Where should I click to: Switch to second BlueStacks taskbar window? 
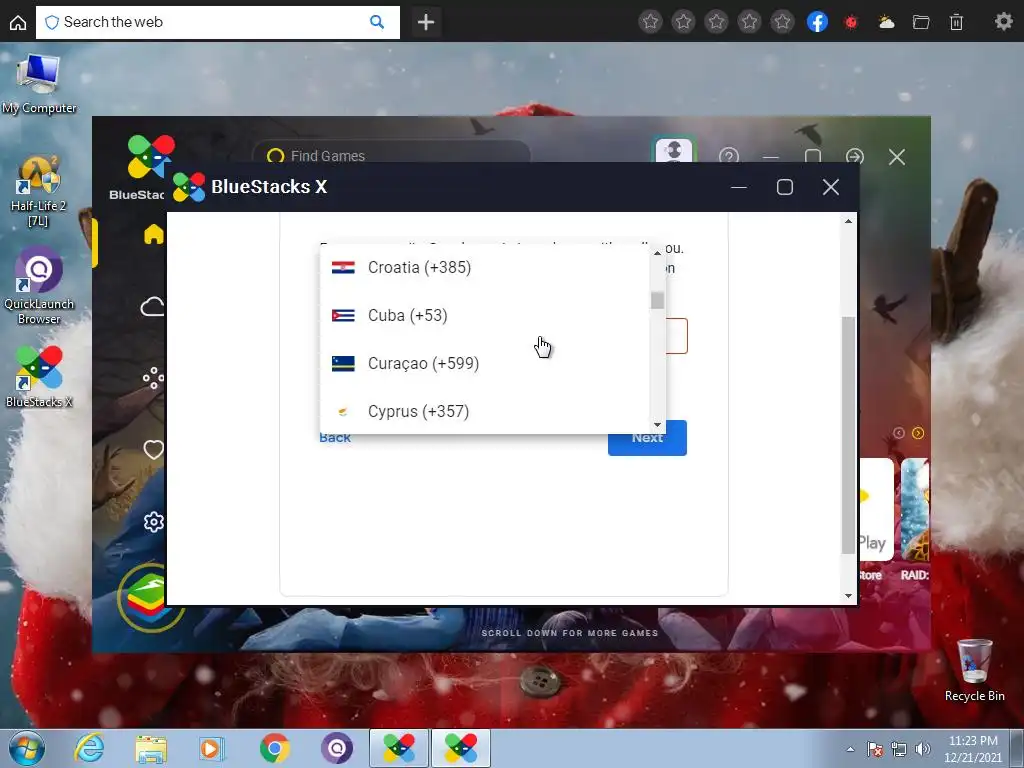pyautogui.click(x=460, y=748)
